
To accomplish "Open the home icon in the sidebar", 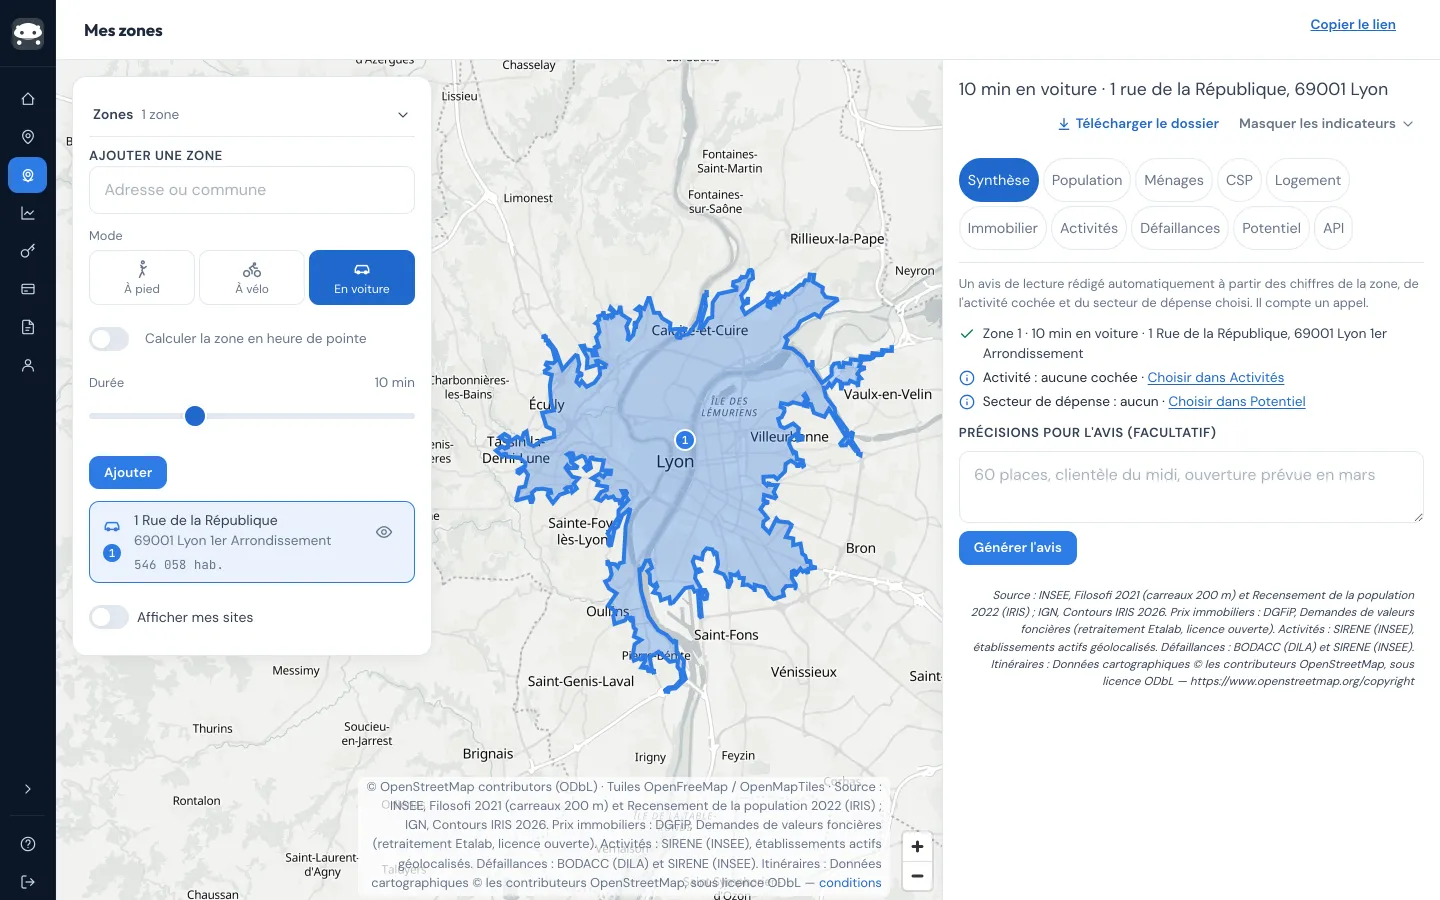I will 28,99.
